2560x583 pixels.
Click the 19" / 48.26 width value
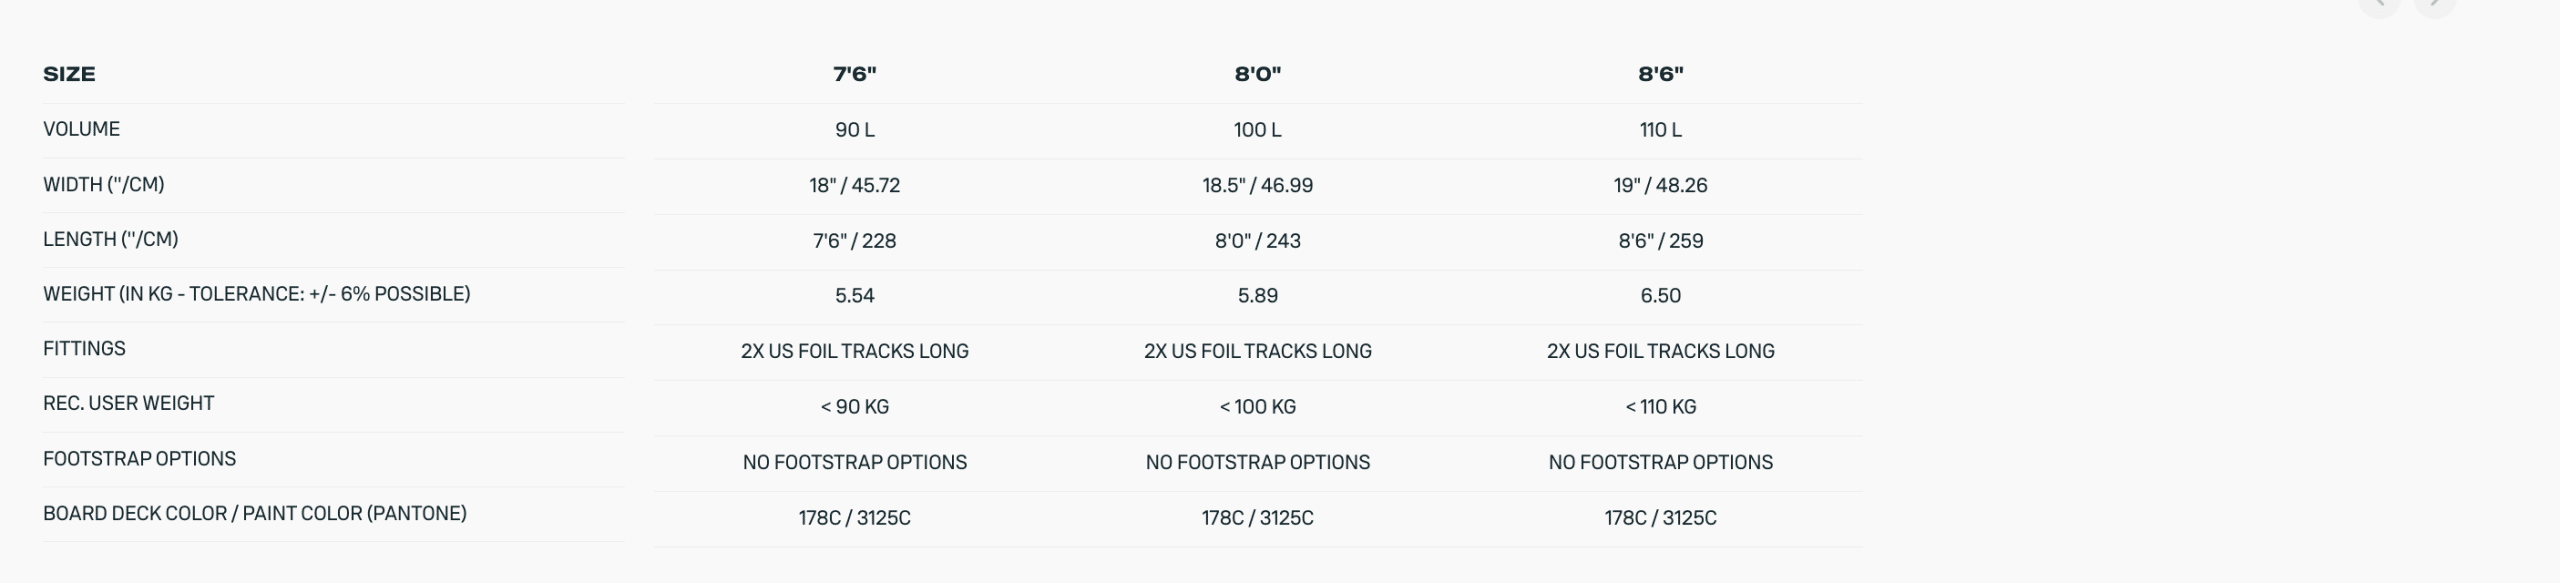pos(1660,186)
